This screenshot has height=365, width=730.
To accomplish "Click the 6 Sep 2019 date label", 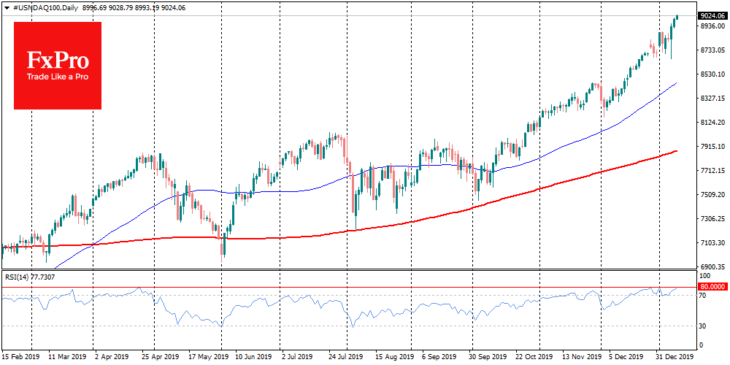I will 439,356.
